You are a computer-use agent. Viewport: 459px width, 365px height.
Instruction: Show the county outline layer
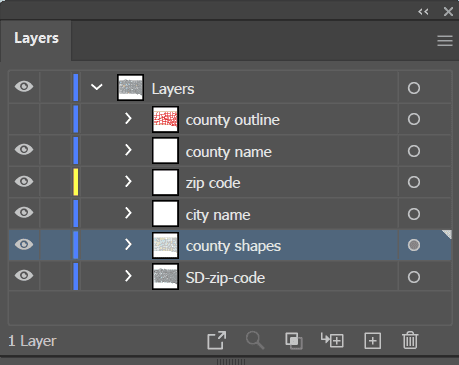pyautogui.click(x=24, y=119)
